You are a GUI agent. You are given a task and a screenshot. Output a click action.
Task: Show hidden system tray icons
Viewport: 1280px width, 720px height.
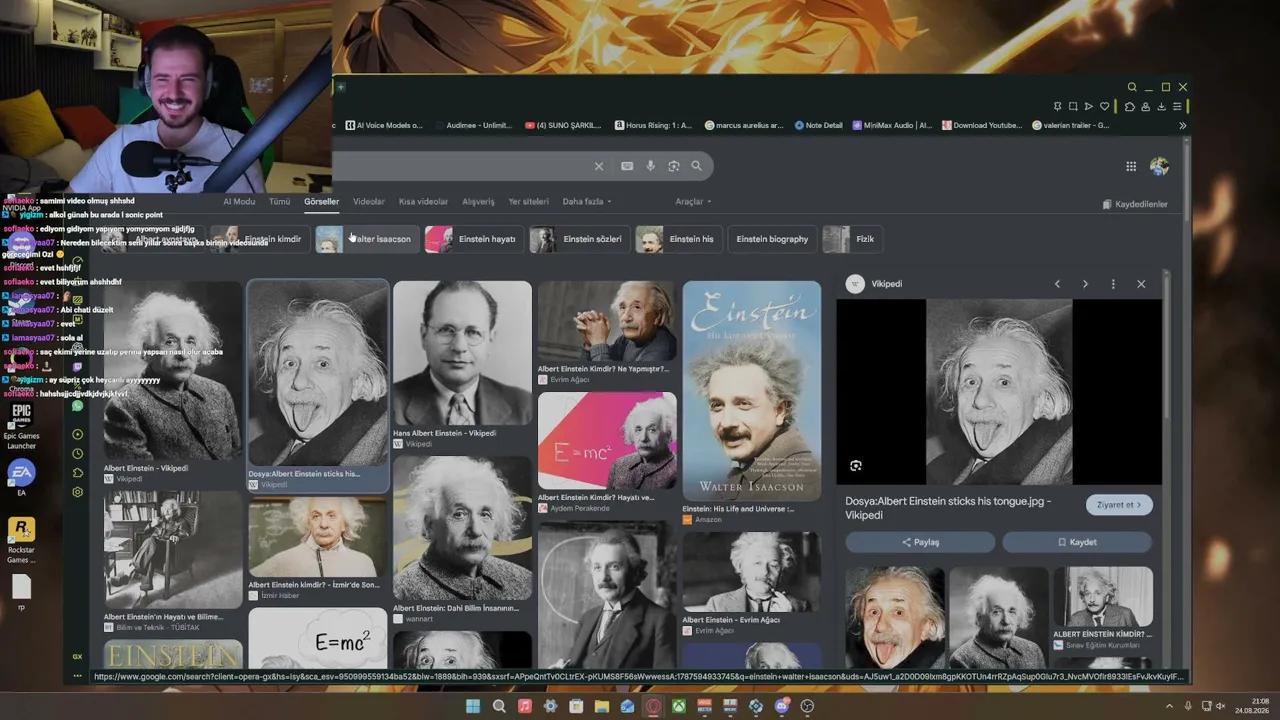pos(1169,706)
